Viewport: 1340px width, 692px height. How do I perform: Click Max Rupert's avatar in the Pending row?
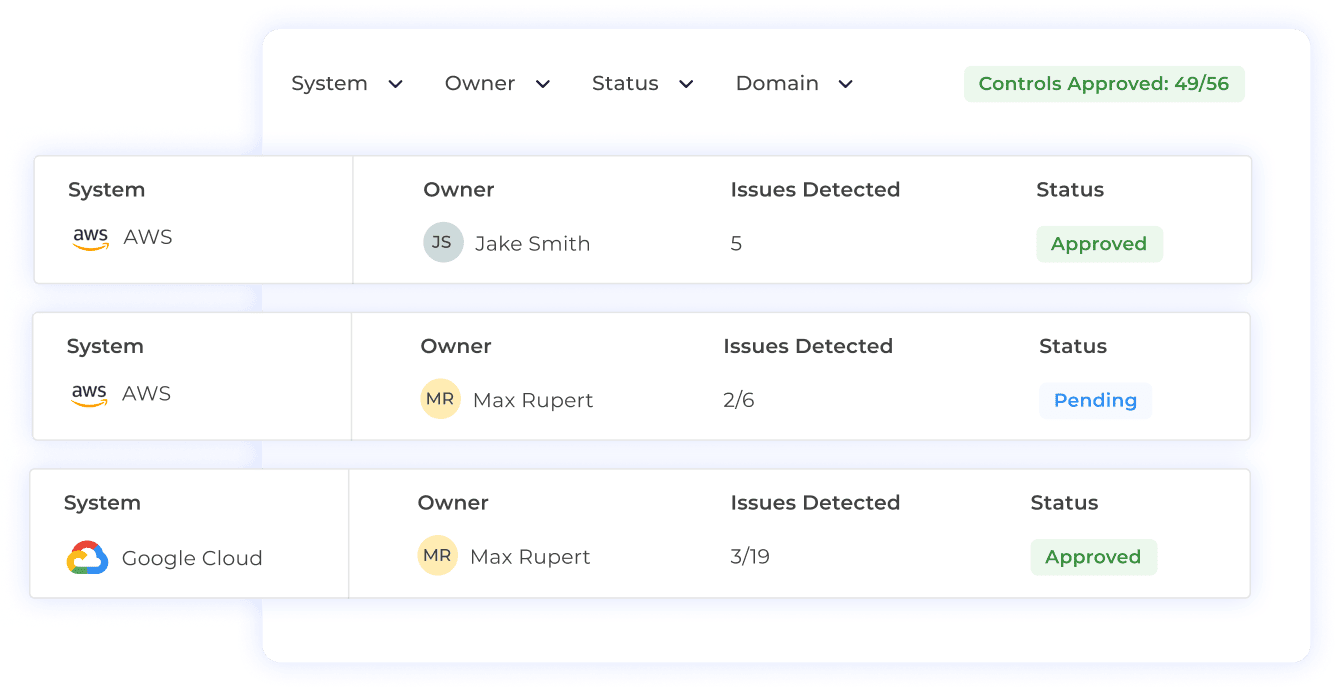(x=440, y=399)
